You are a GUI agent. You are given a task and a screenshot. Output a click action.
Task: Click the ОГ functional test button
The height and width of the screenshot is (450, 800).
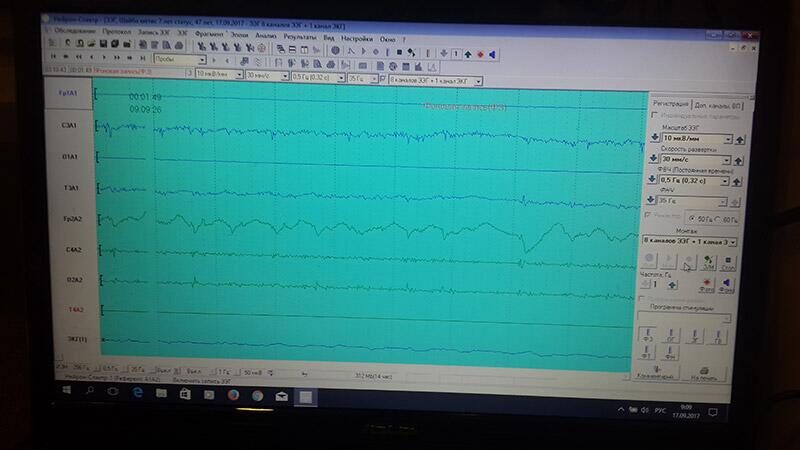click(671, 335)
